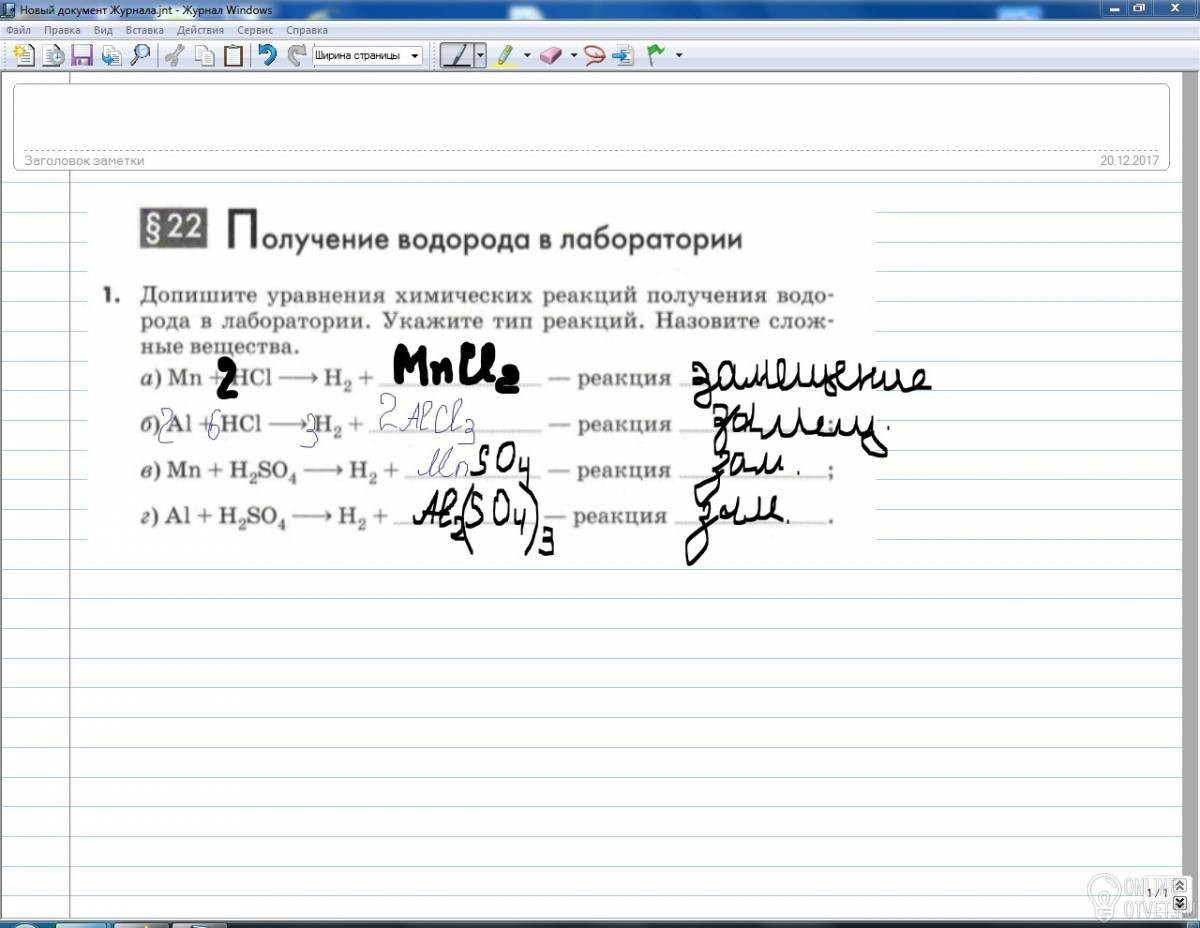Click the Paste clipboard icon

233,55
